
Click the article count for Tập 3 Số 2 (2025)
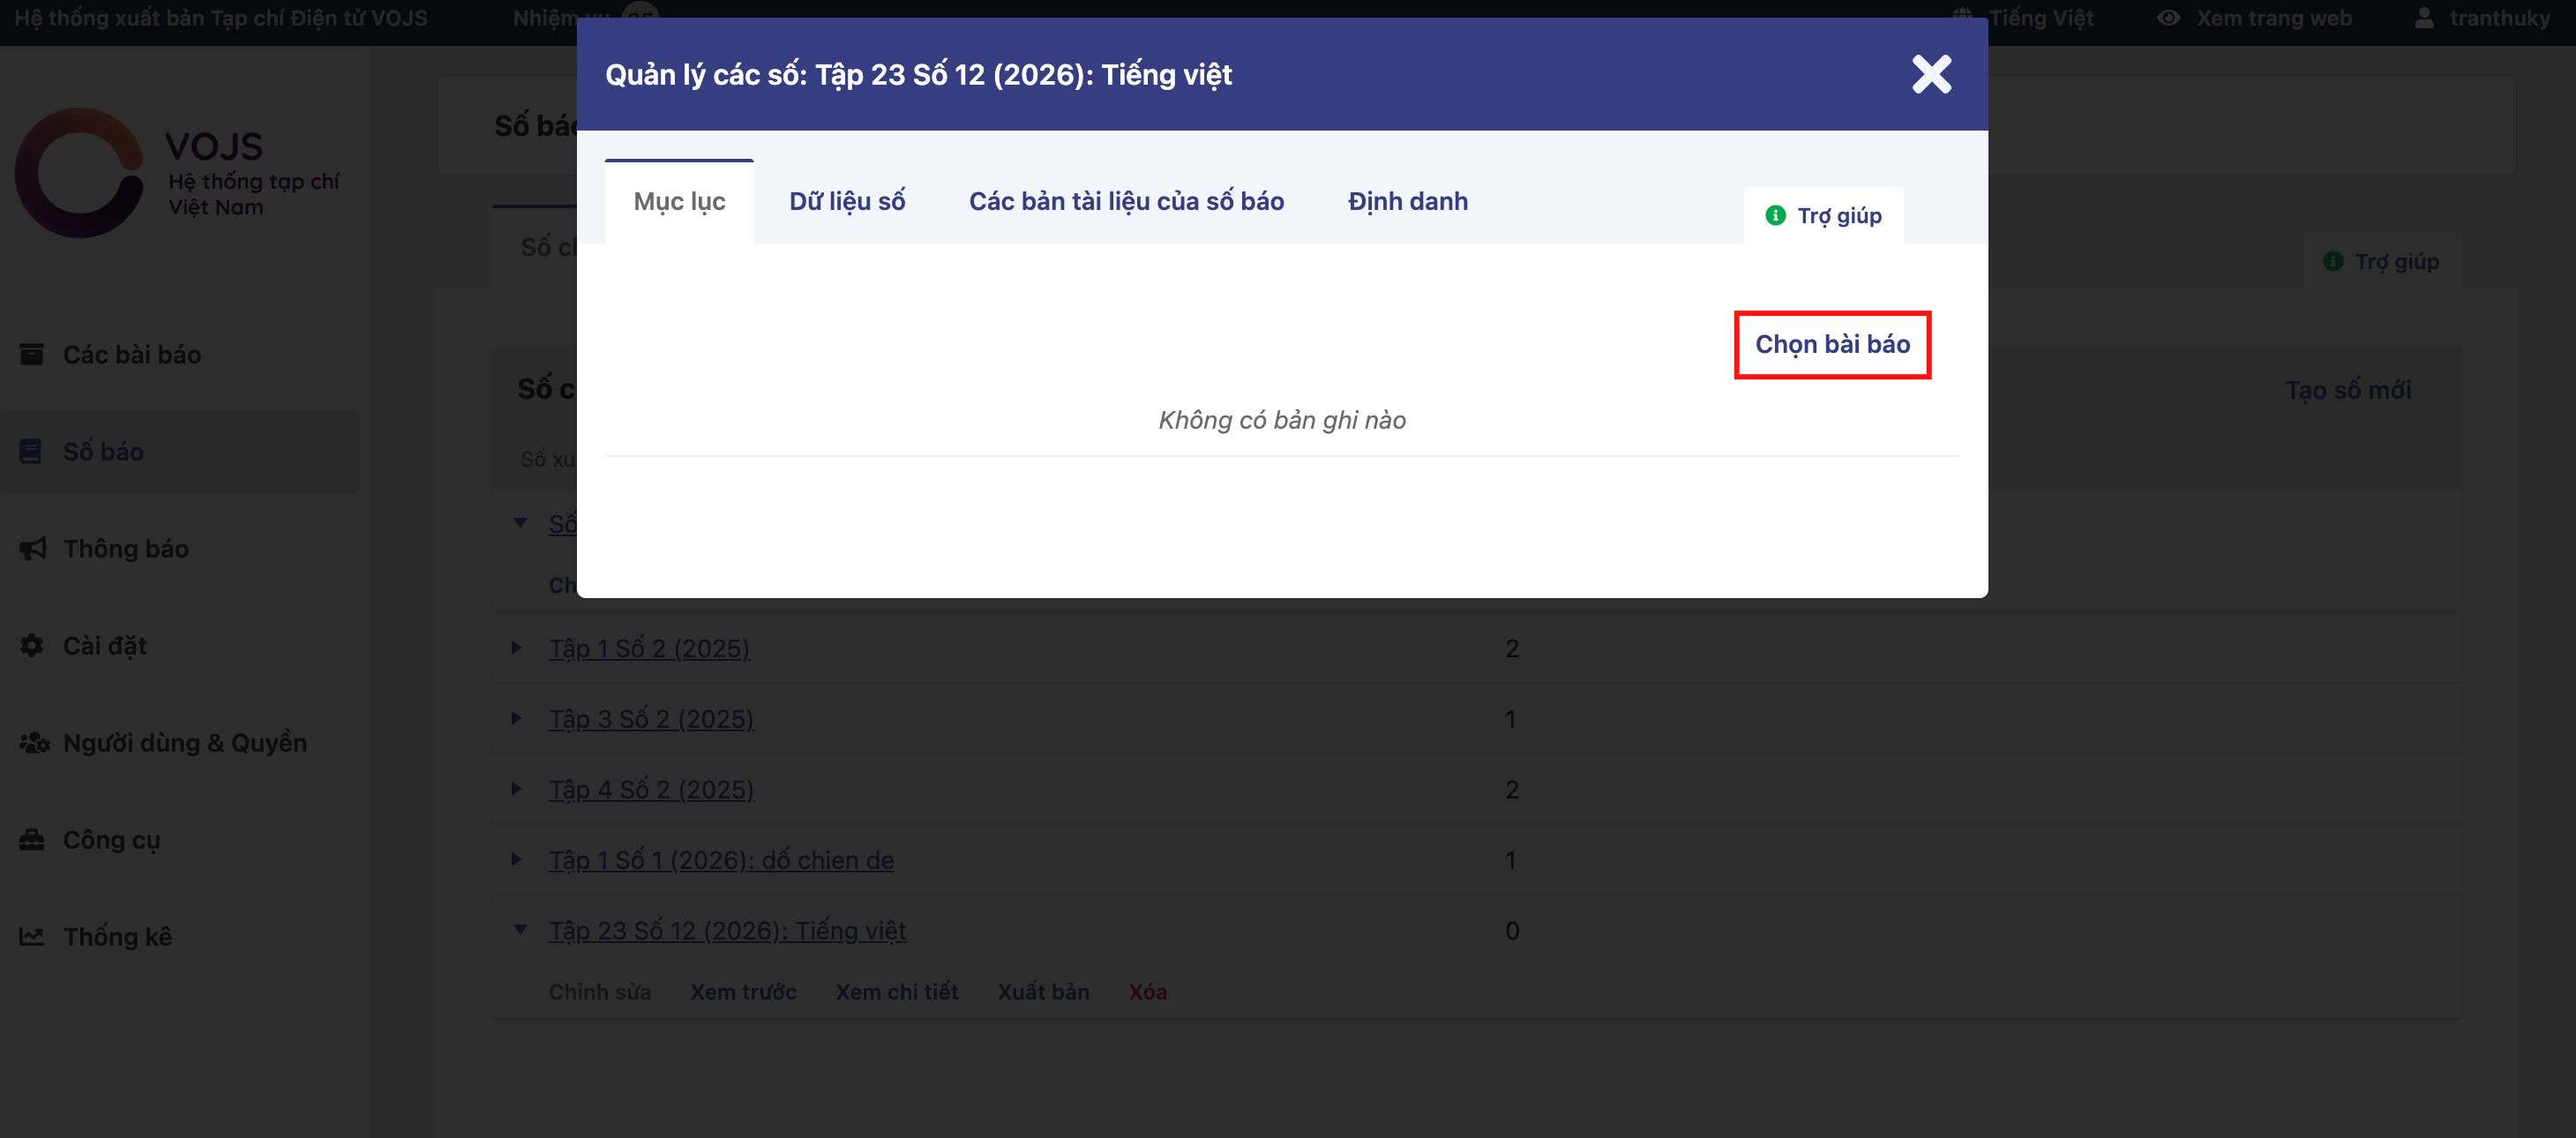[x=1511, y=719]
